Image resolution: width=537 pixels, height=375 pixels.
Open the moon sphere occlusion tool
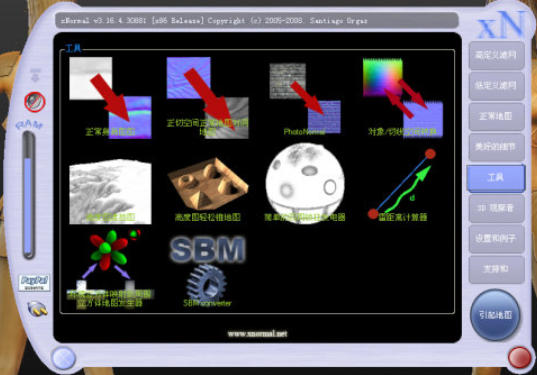click(x=305, y=184)
